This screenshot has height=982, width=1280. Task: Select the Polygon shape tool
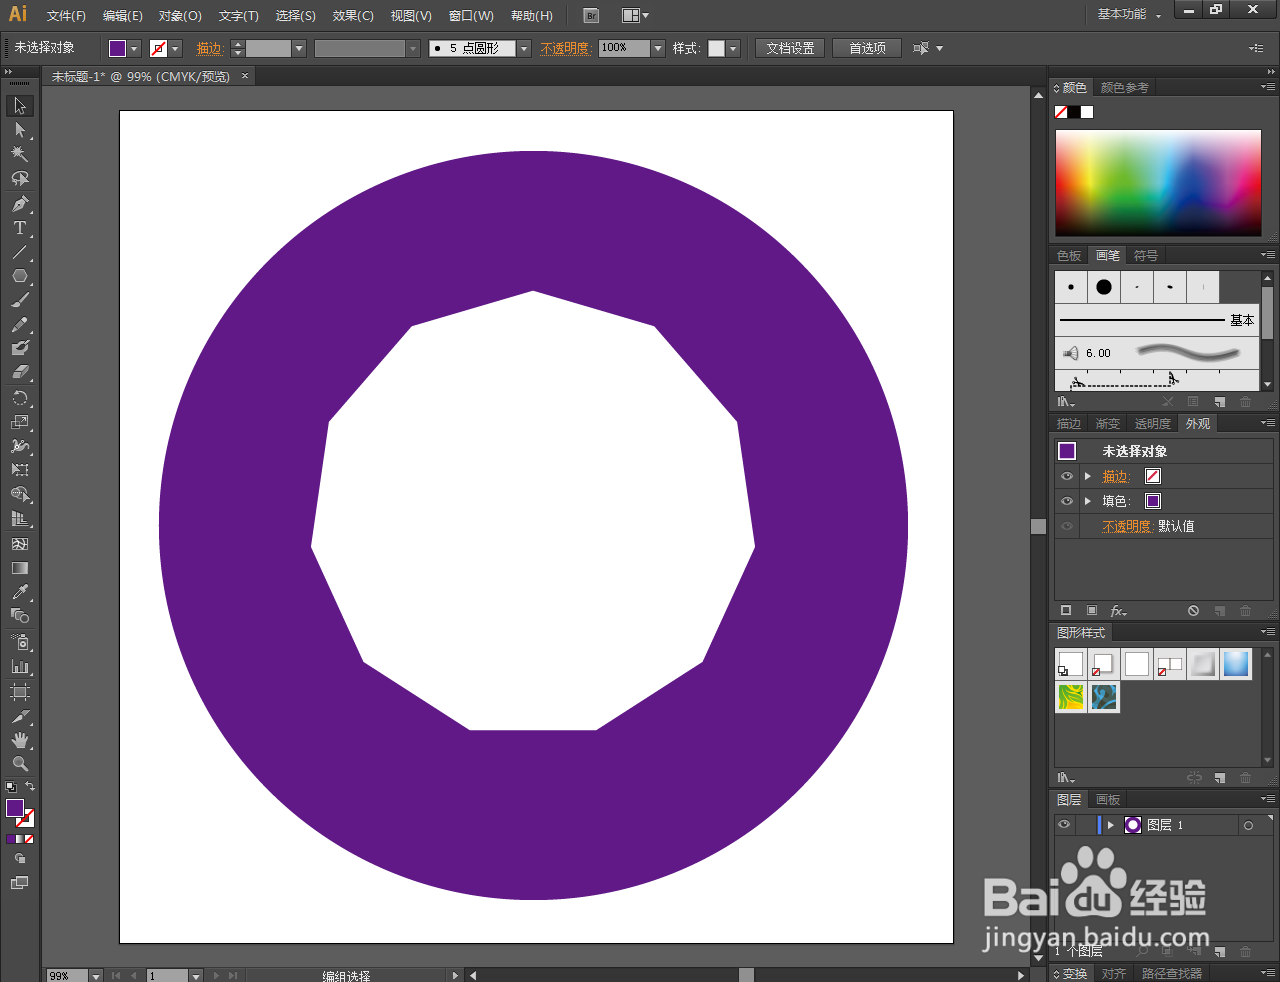coord(20,276)
